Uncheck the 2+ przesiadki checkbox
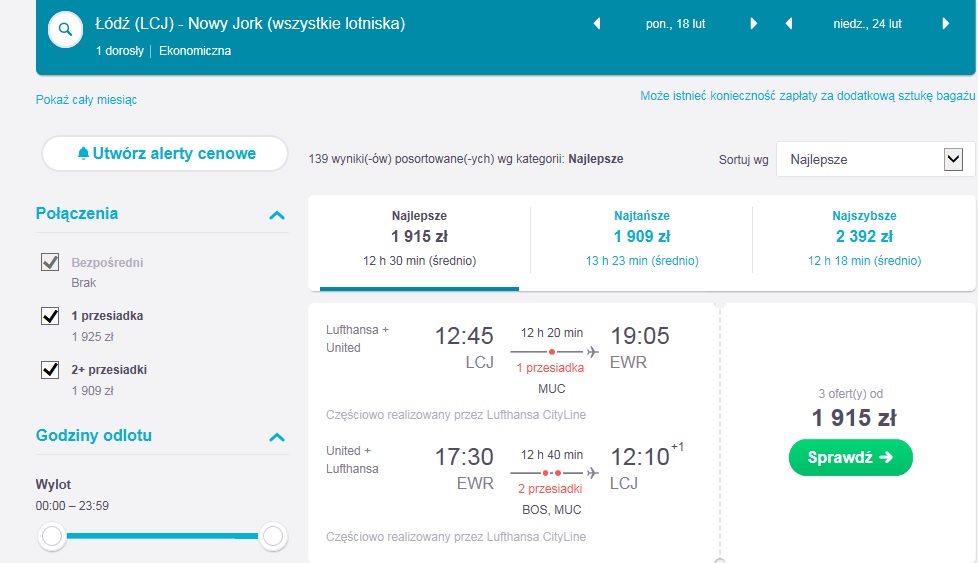 50,370
